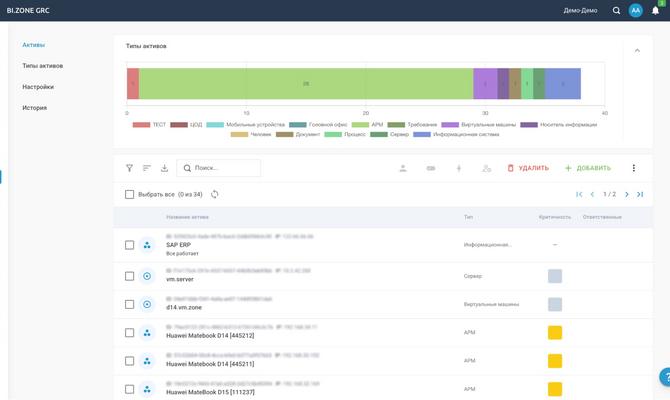
Task: Click the ТЕСТ legend swatch
Action: (x=141, y=125)
